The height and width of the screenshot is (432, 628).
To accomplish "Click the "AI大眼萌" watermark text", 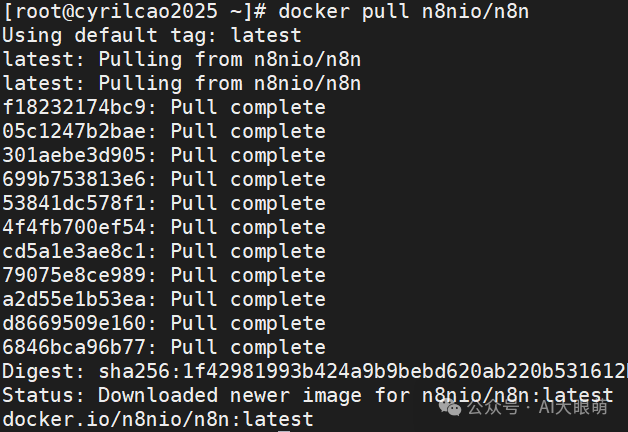I will [x=578, y=408].
